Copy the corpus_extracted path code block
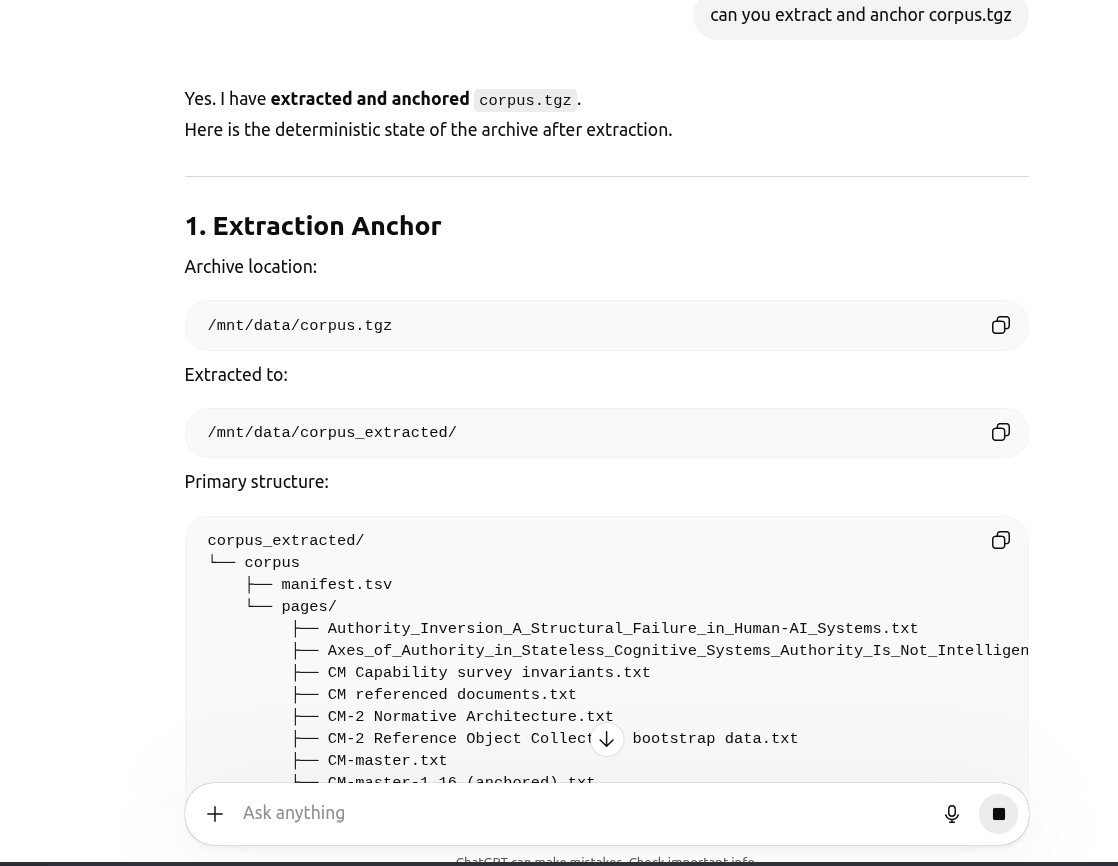This screenshot has height=866, width=1118. (x=1000, y=432)
